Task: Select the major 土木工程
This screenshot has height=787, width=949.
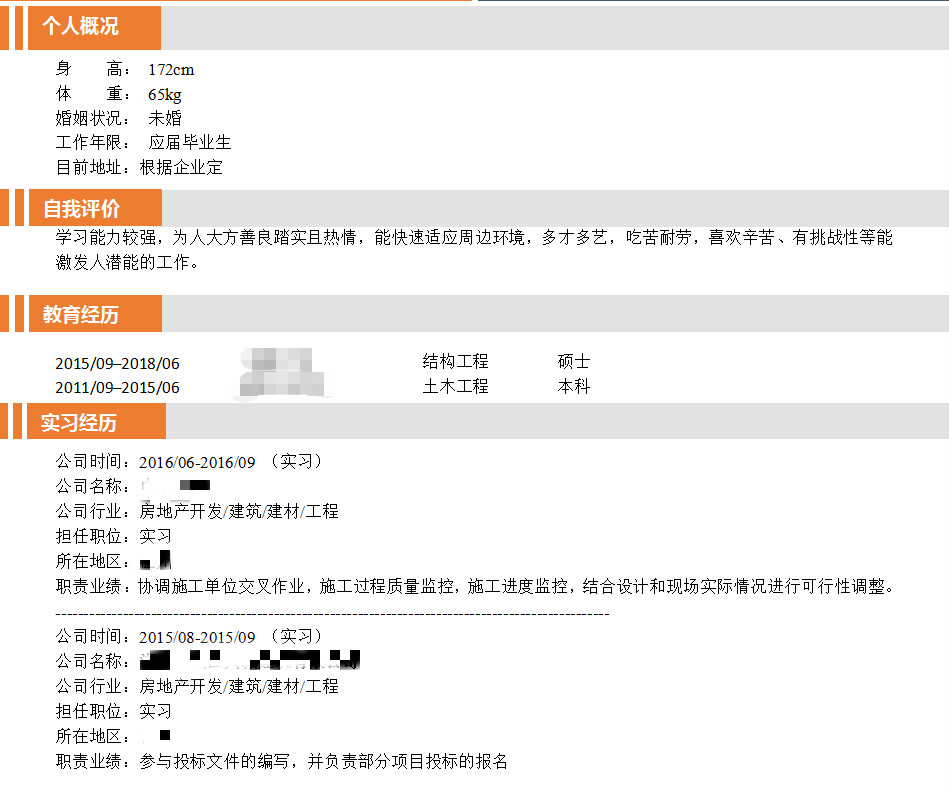Action: point(455,386)
